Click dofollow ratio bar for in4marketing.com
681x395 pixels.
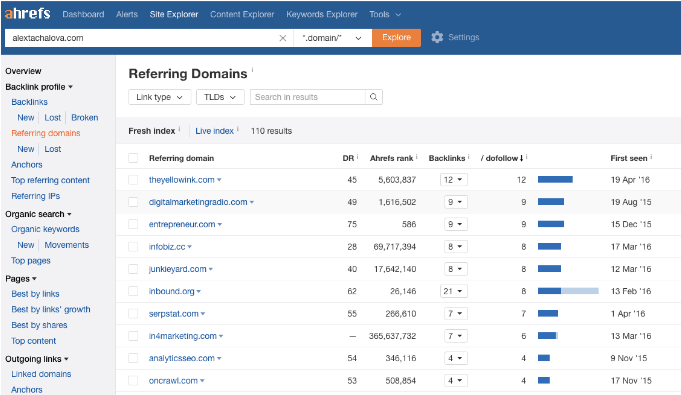pyautogui.click(x=548, y=336)
